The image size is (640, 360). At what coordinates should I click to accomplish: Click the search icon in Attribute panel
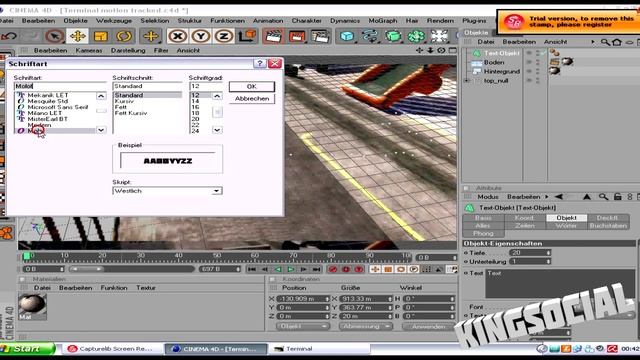[x=603, y=197]
